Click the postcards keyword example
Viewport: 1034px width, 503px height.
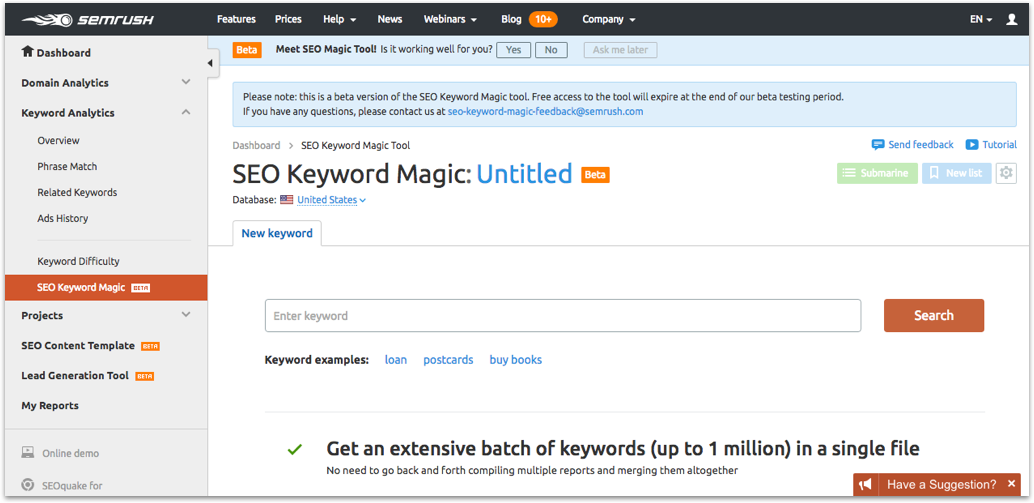pyautogui.click(x=448, y=360)
